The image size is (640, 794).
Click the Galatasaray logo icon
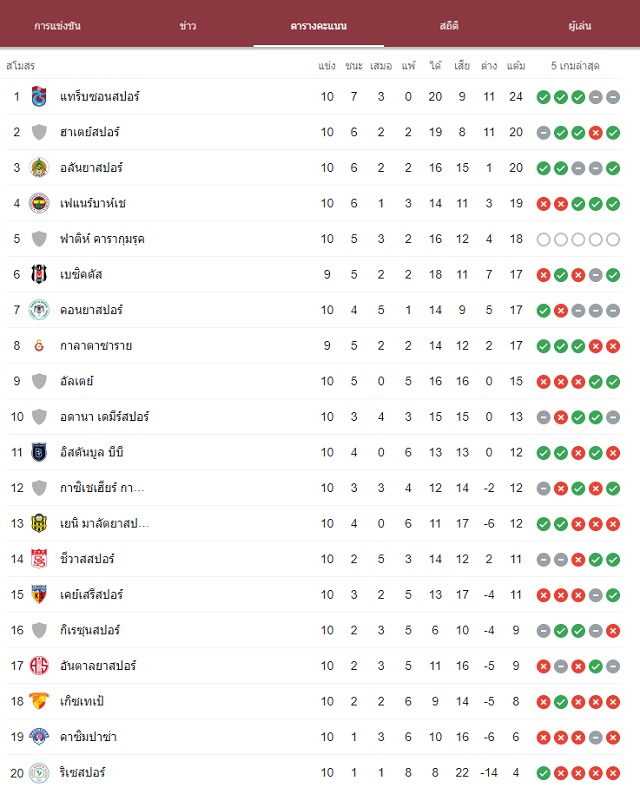click(x=39, y=346)
